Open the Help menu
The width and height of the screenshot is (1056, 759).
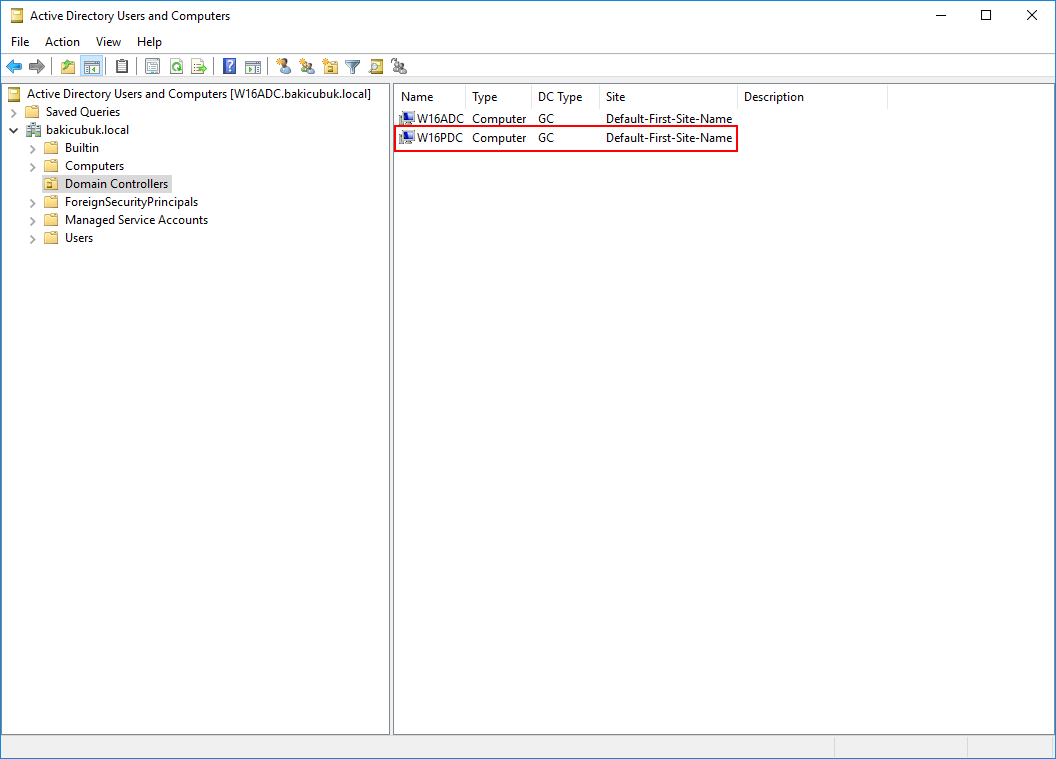click(x=150, y=42)
